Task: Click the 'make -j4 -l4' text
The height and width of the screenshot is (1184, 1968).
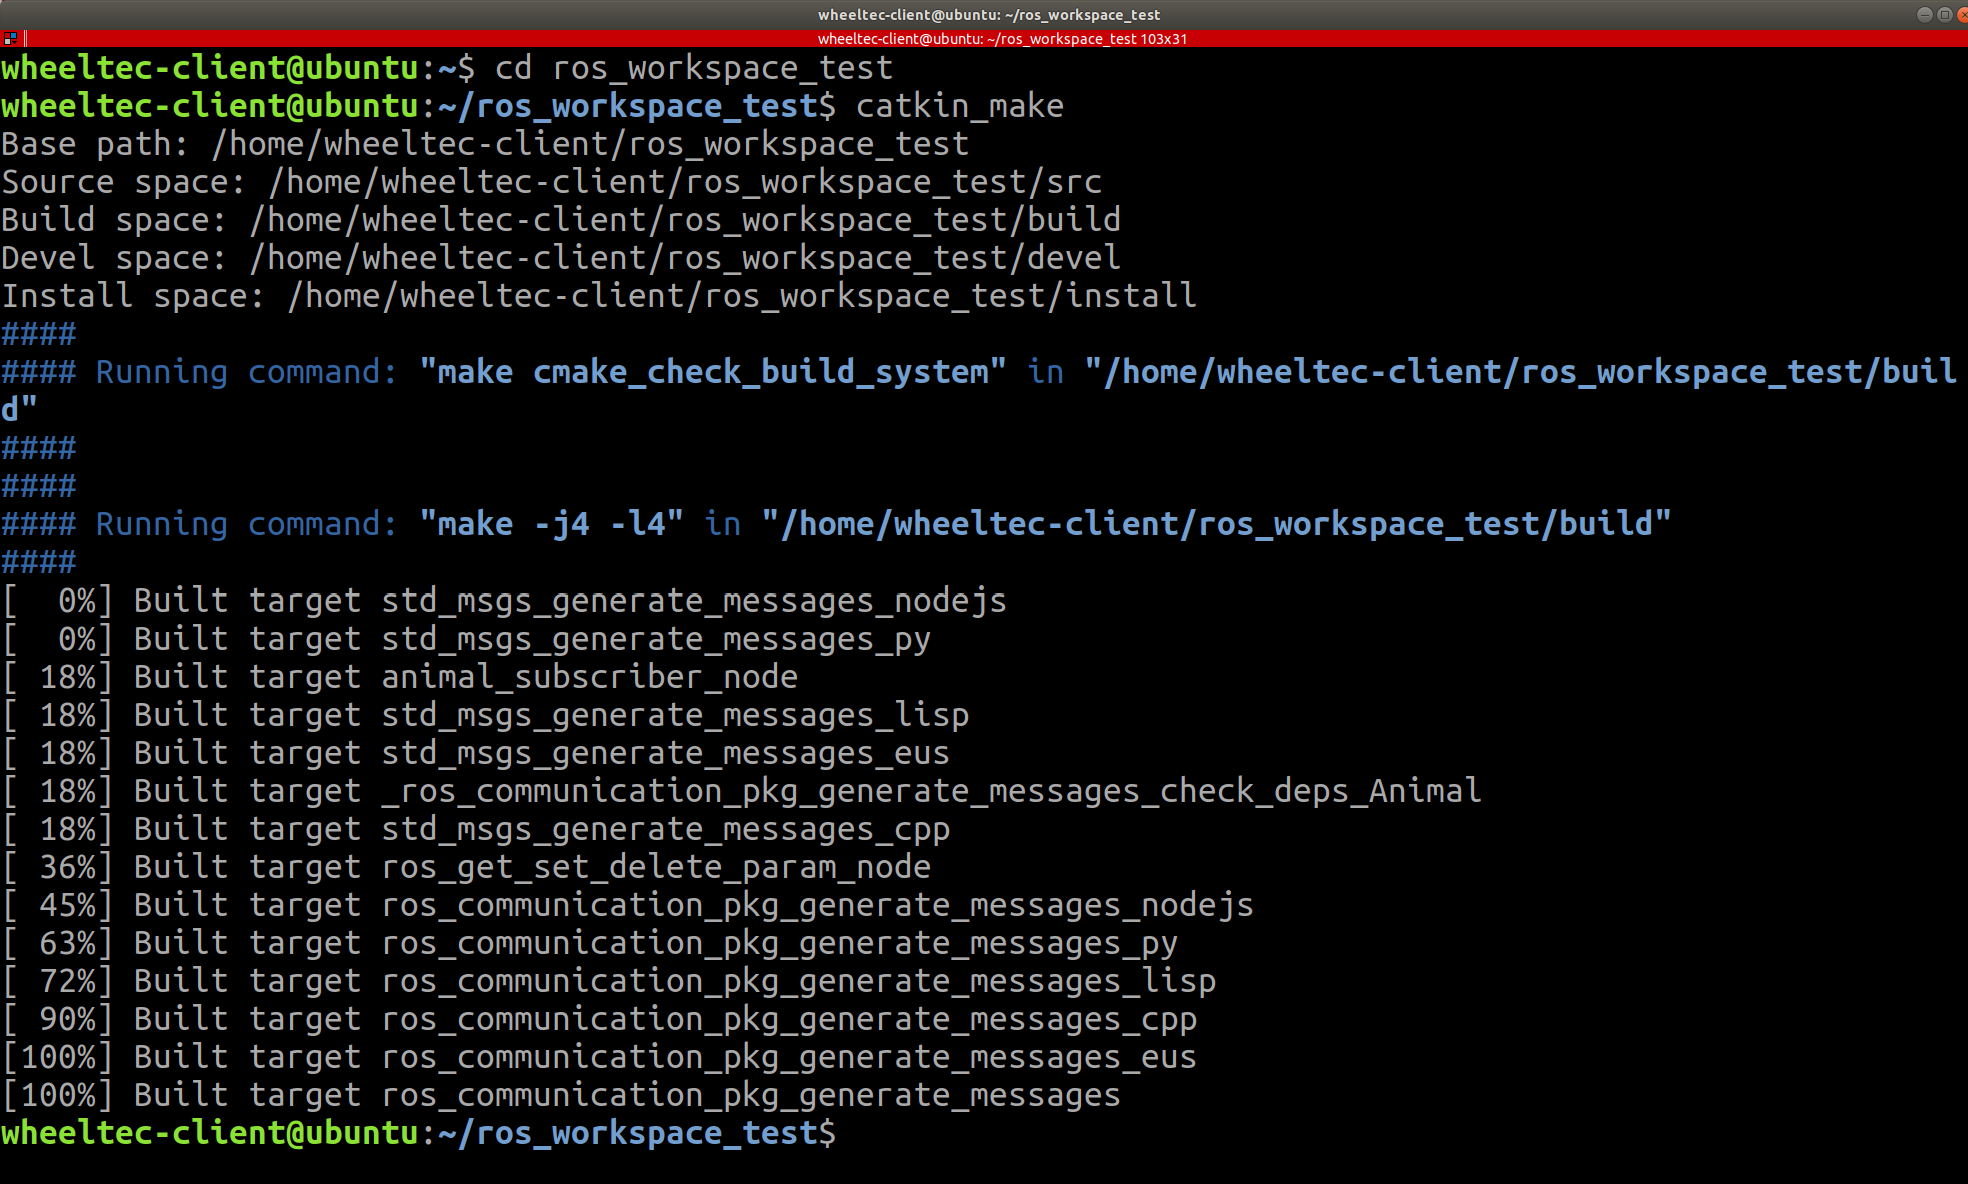Action: coord(550,524)
